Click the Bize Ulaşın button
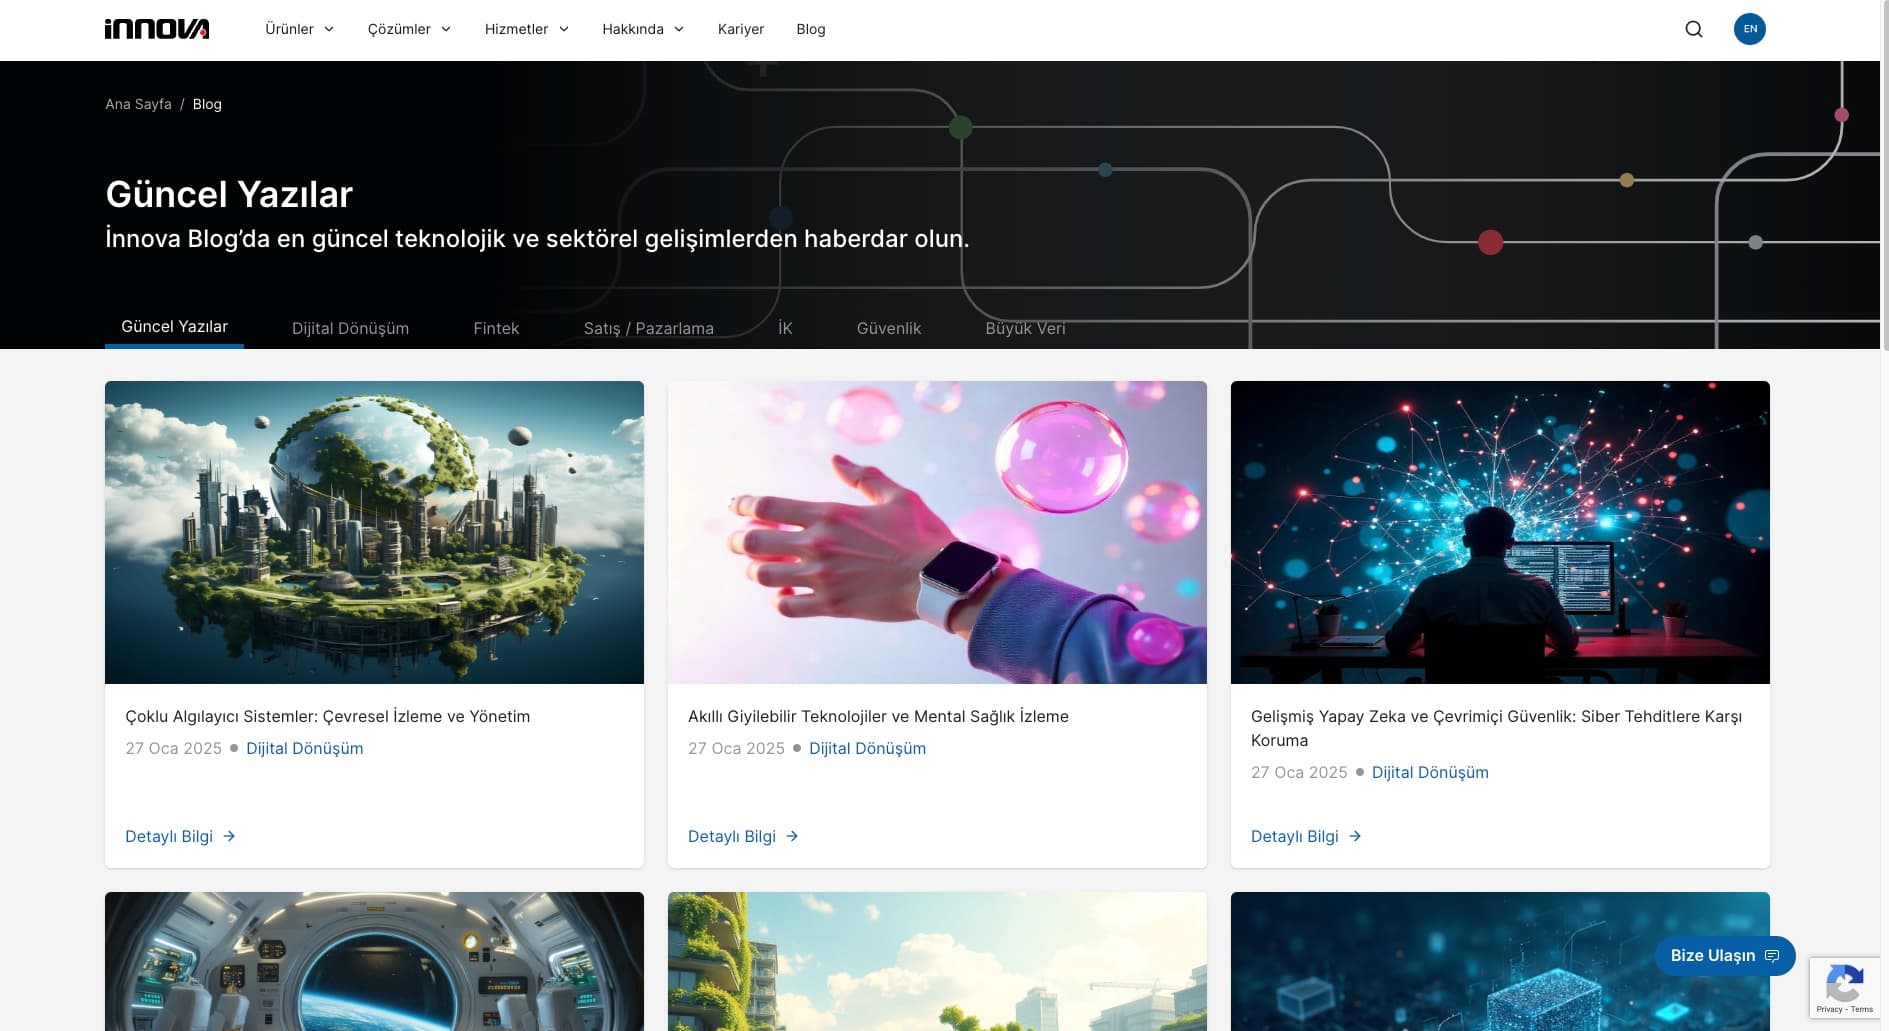 point(1725,956)
